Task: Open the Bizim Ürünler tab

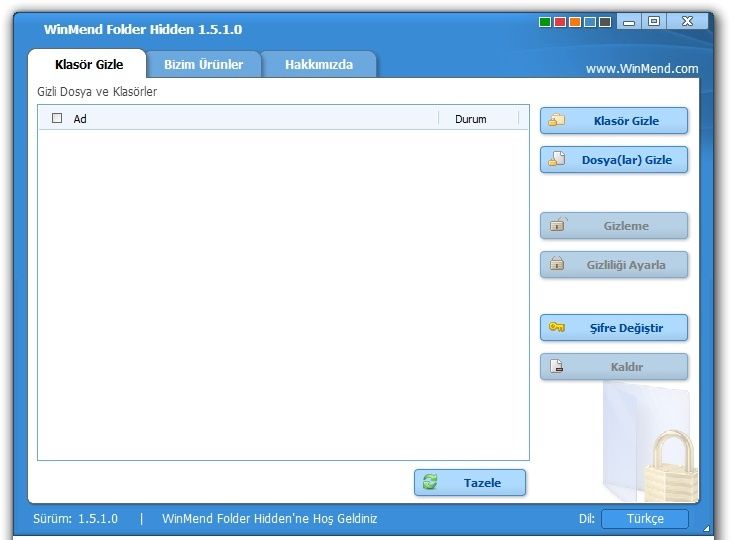Action: pyautogui.click(x=203, y=64)
